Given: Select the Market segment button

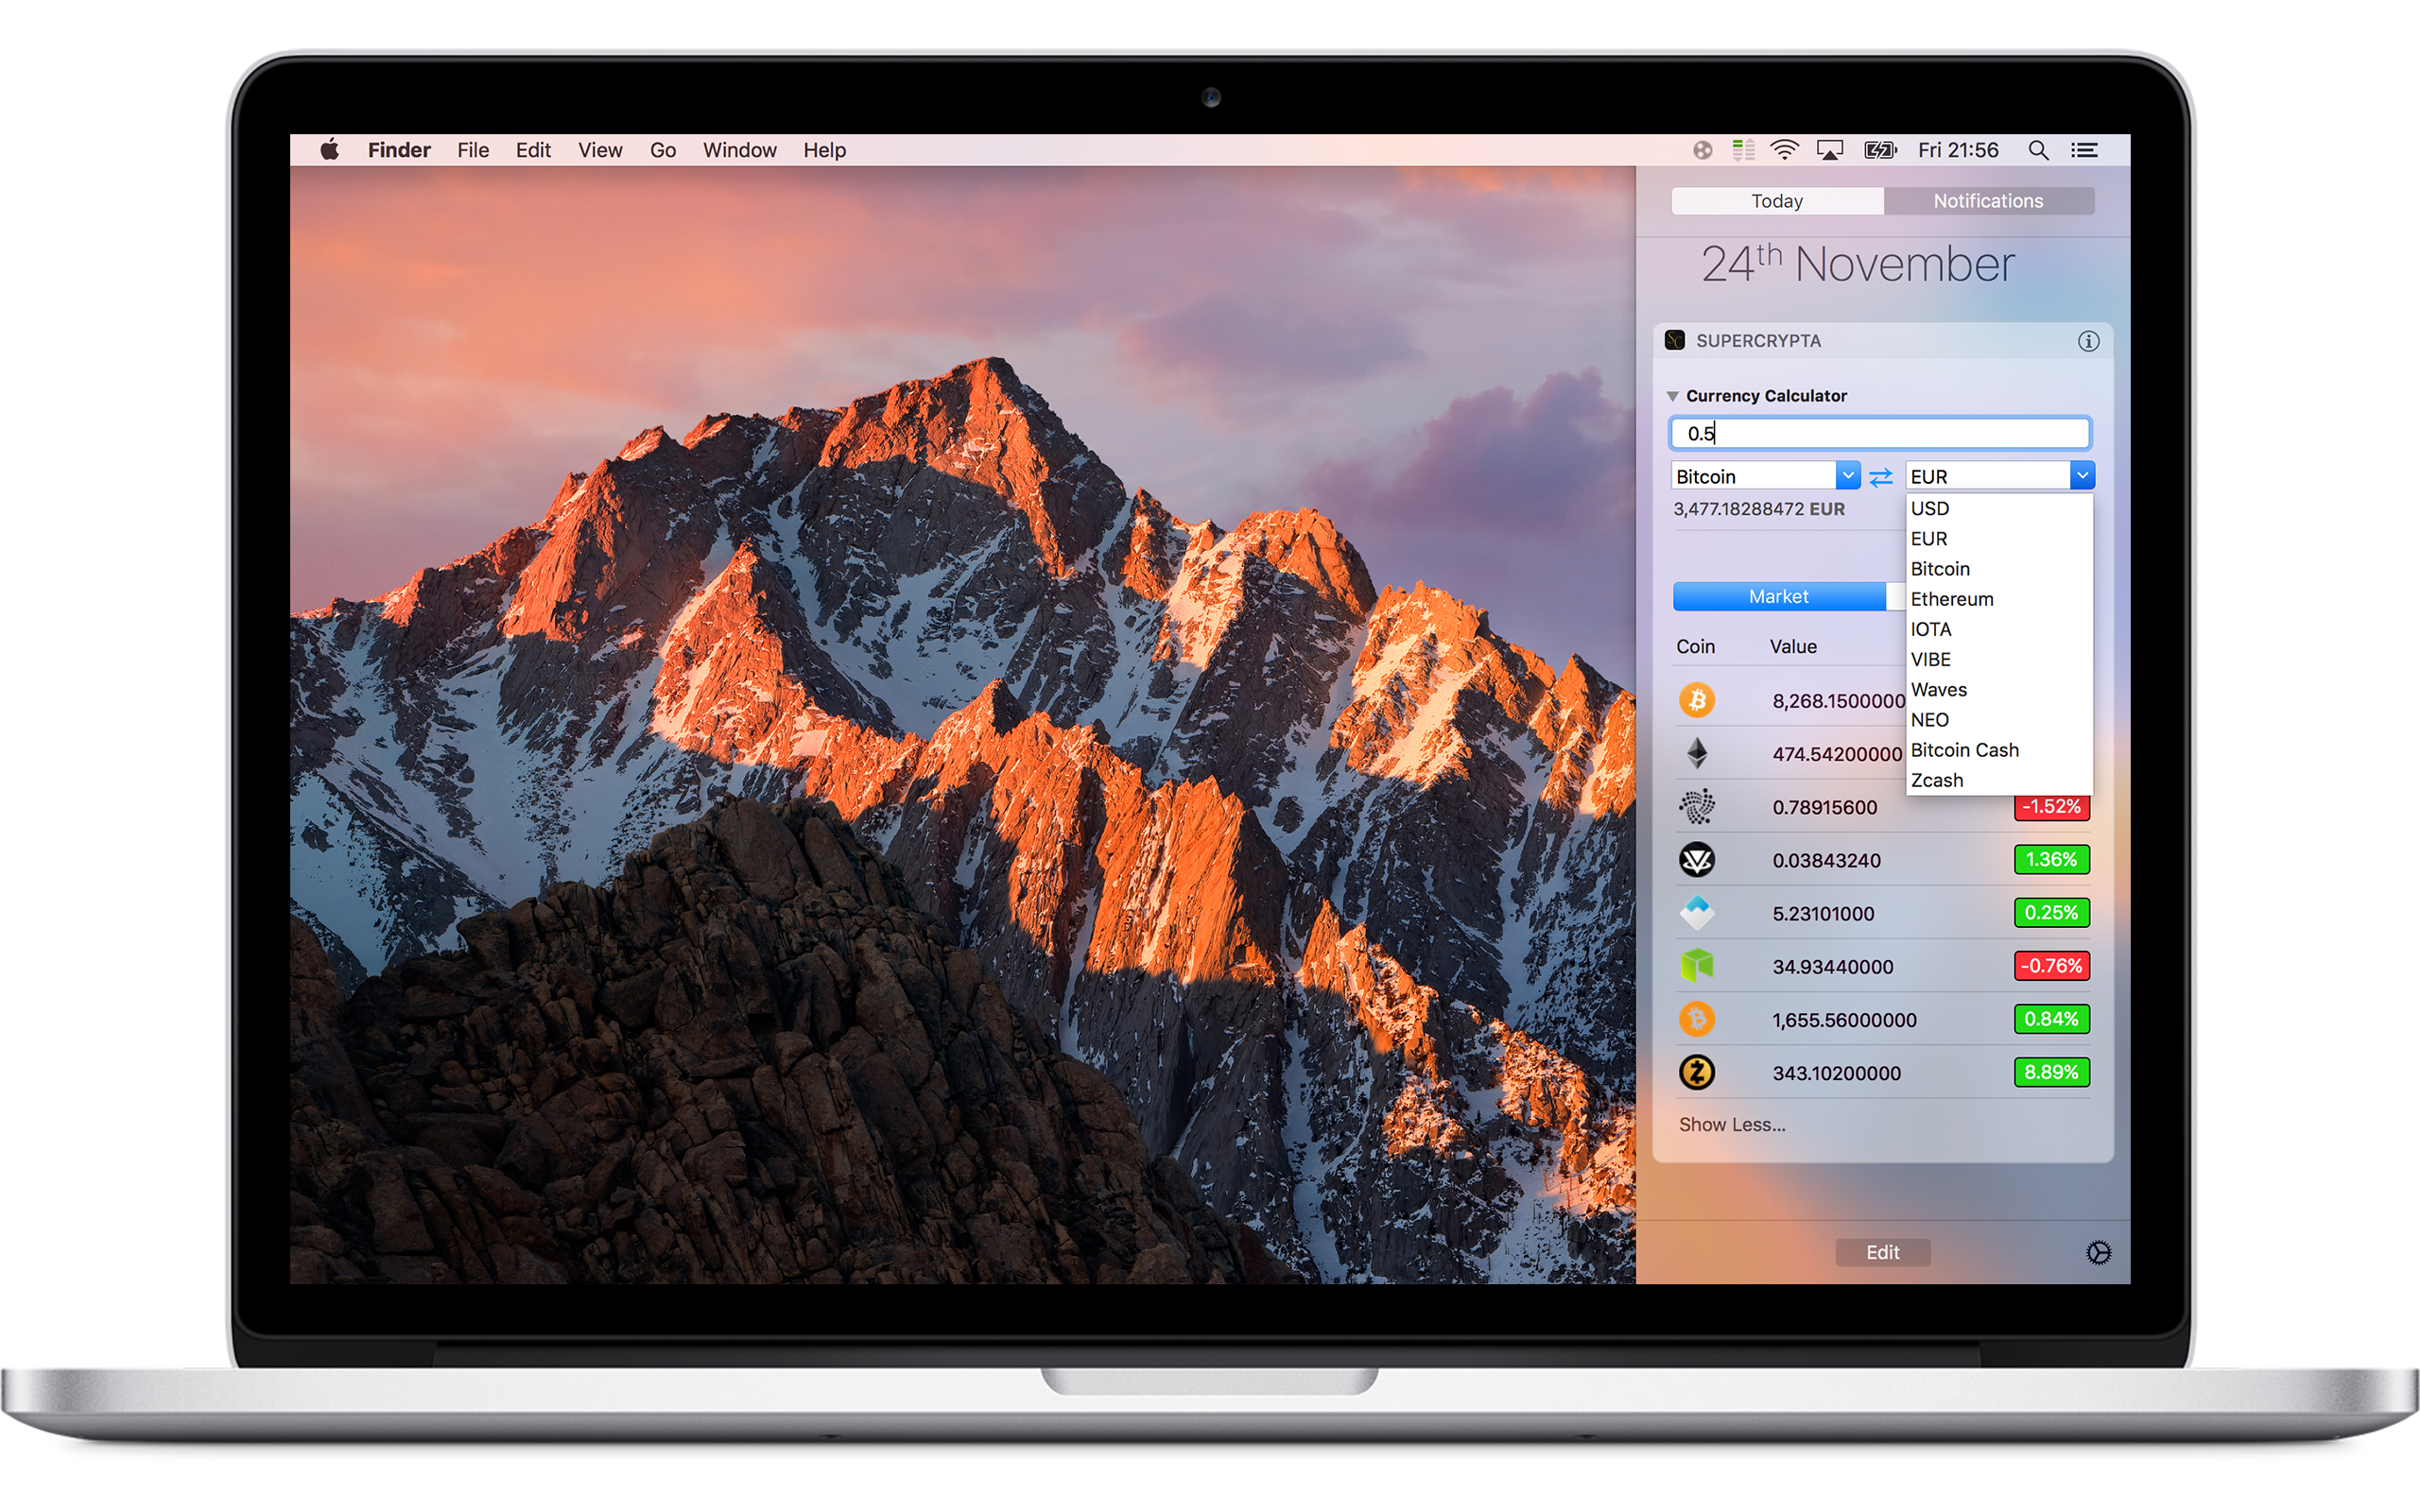Looking at the screenshot, I should [x=1778, y=596].
